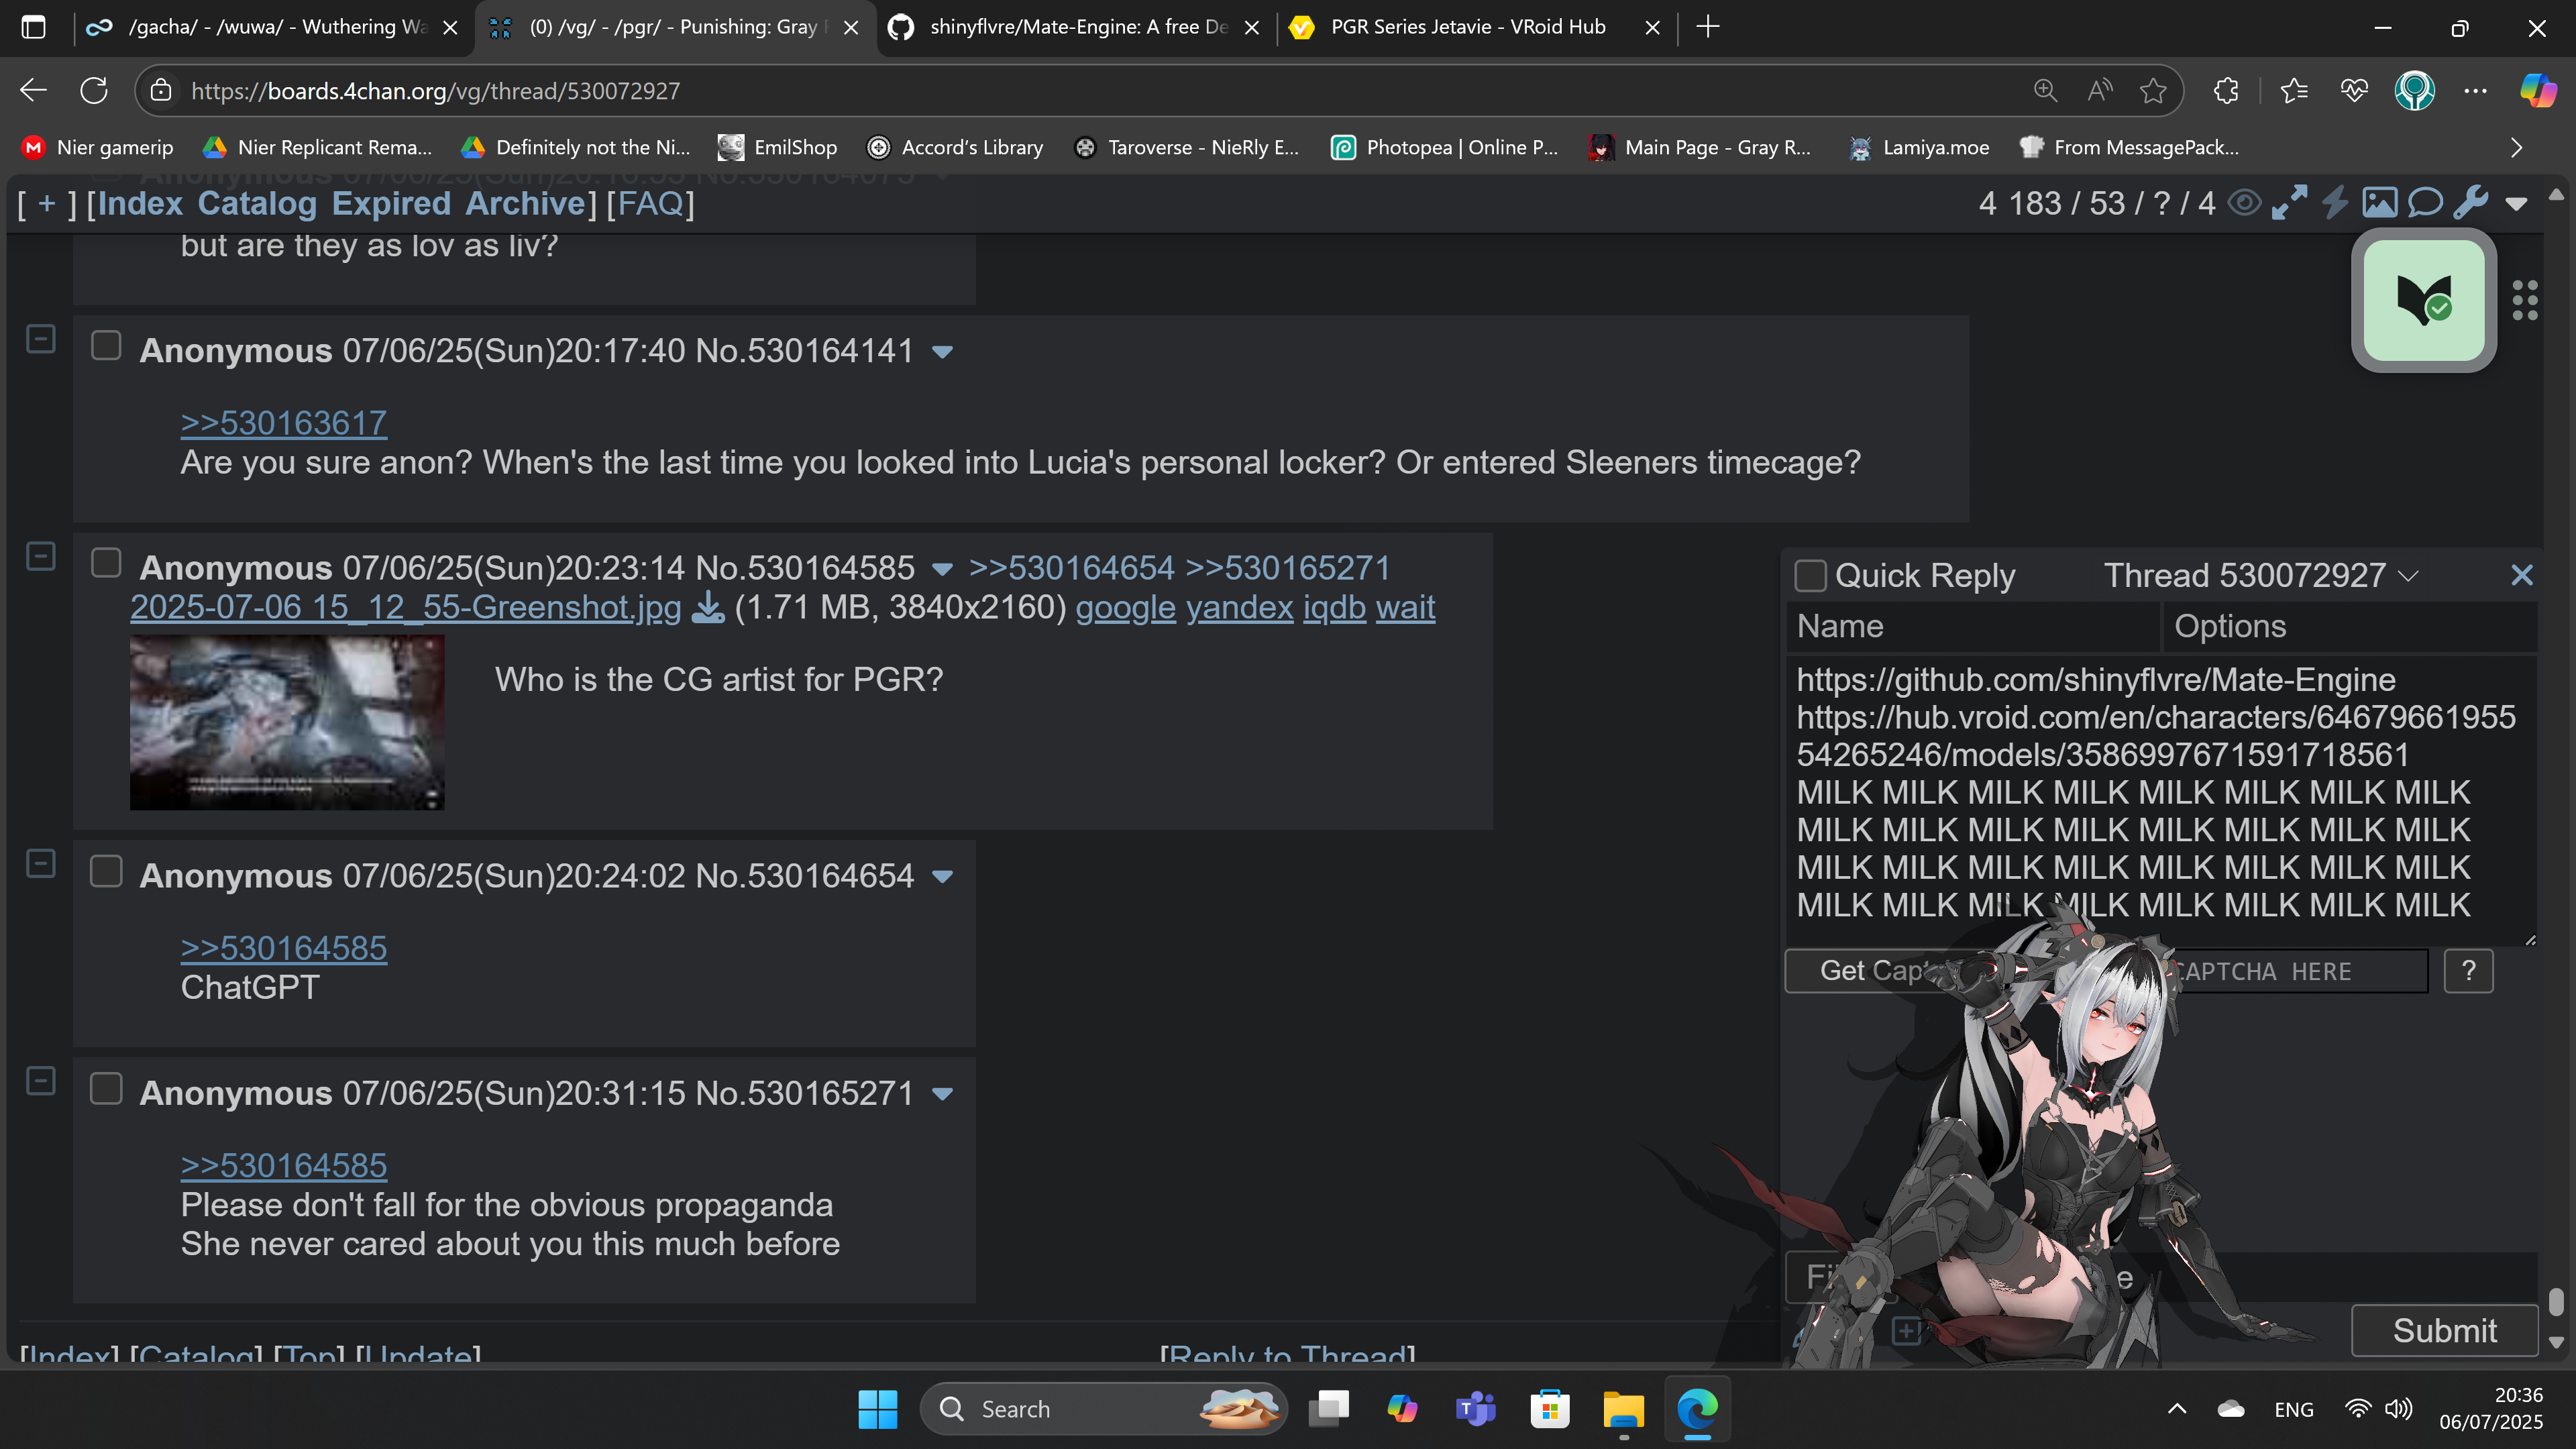The image size is (2576, 1449).
Task: Open the tab actions icon at top left
Action: point(33,27)
